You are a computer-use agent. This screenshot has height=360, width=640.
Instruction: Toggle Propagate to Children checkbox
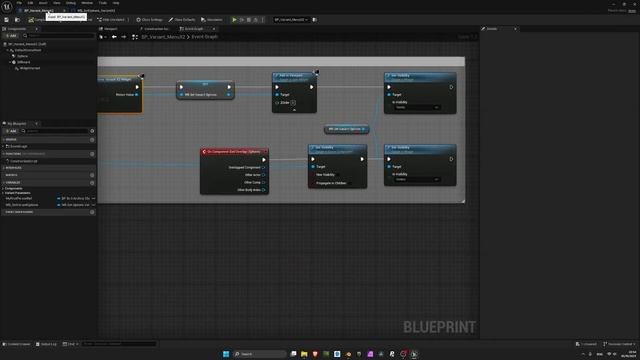tap(350, 183)
